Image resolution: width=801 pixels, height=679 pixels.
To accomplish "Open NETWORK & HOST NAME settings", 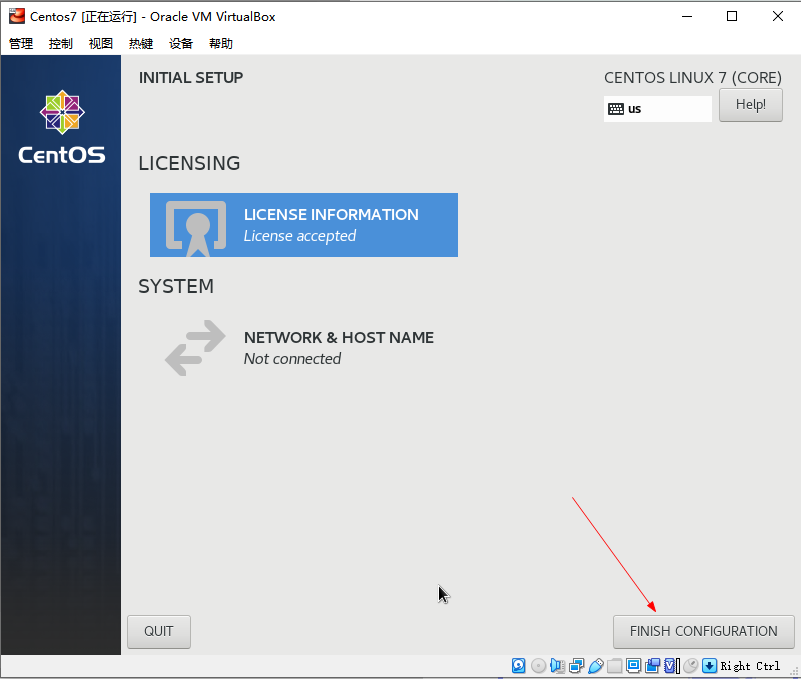I will pos(303,348).
